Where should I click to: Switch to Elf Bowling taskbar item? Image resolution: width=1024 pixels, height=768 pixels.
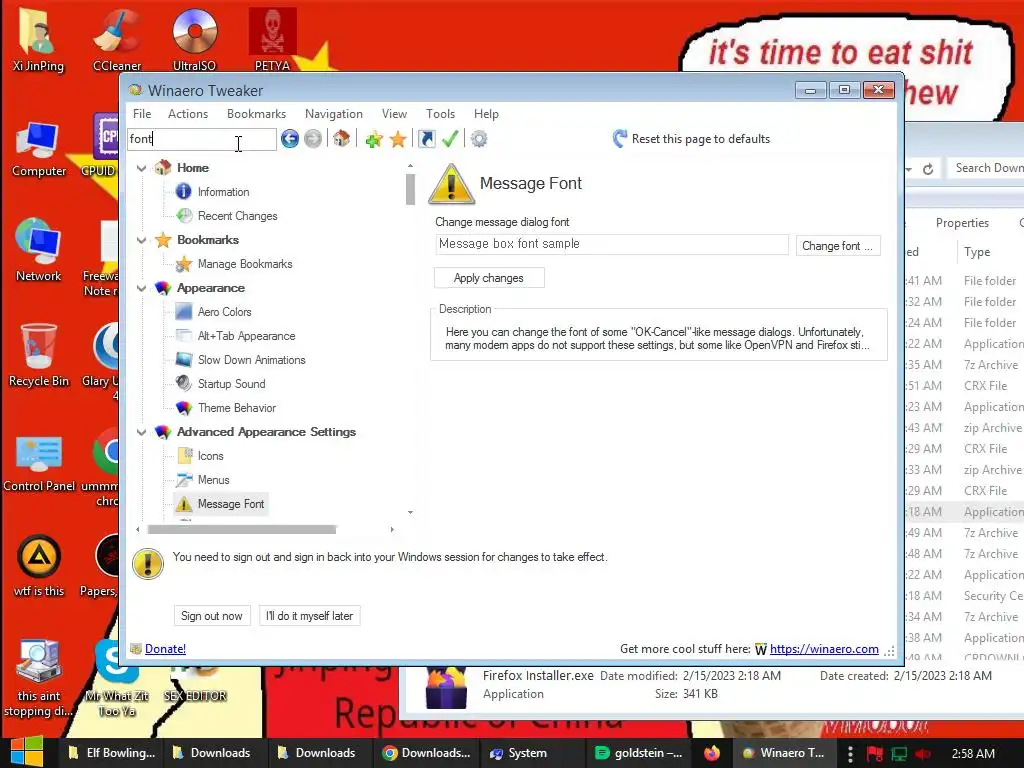(112, 752)
